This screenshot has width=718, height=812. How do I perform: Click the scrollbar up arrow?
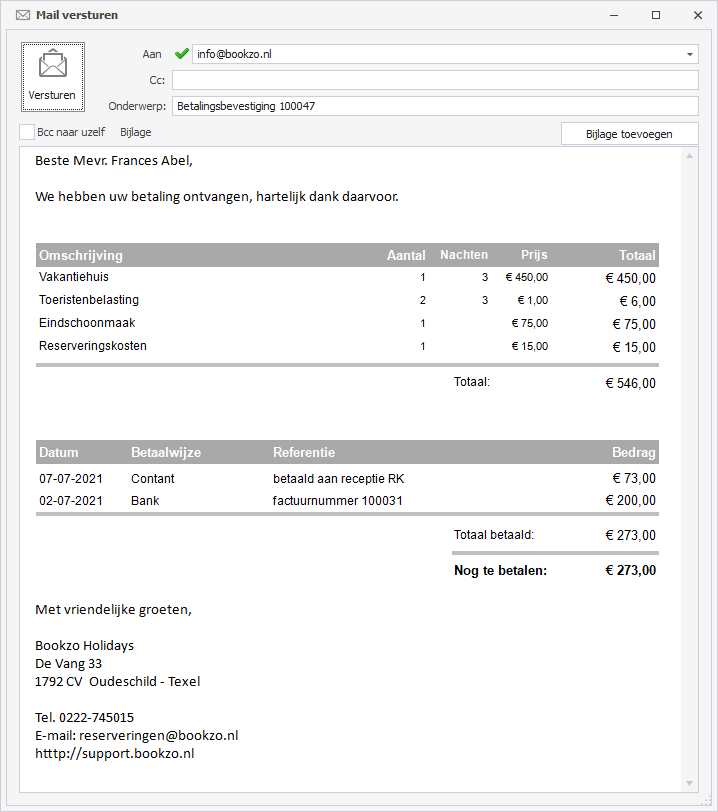690,156
